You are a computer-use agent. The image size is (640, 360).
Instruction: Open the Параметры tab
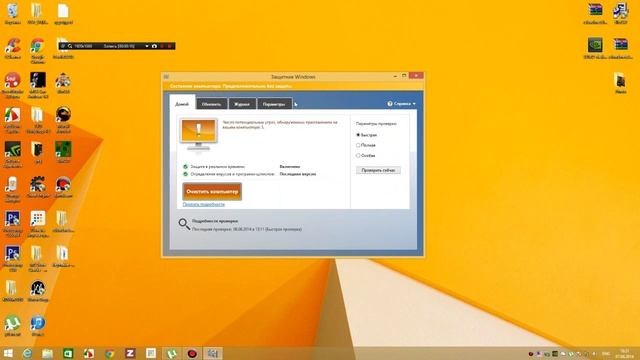[x=274, y=104]
